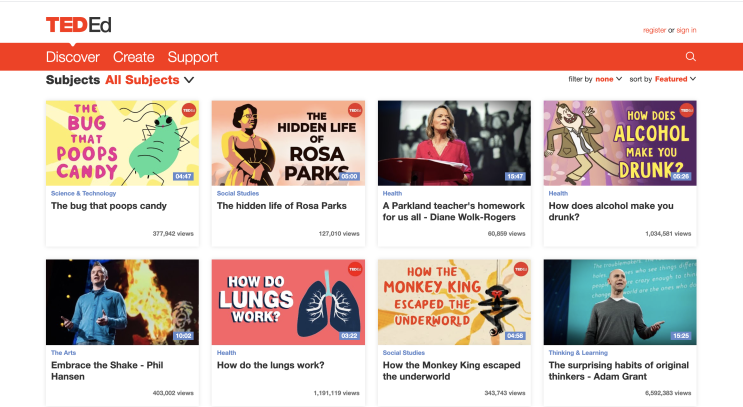
Task: Click the TED-Ed logo
Action: click(78, 24)
